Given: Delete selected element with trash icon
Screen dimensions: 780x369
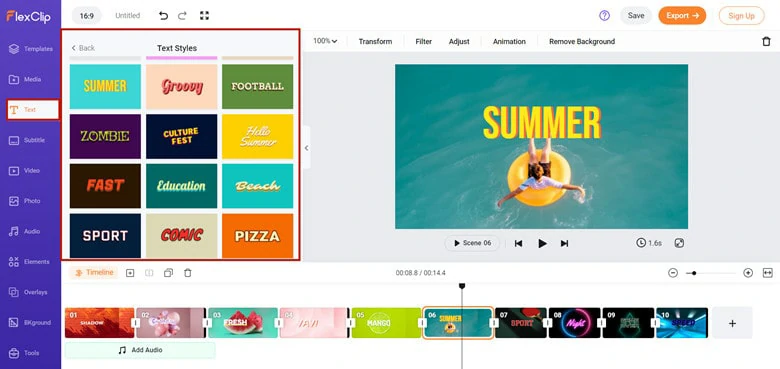Looking at the screenshot, I should click(766, 42).
